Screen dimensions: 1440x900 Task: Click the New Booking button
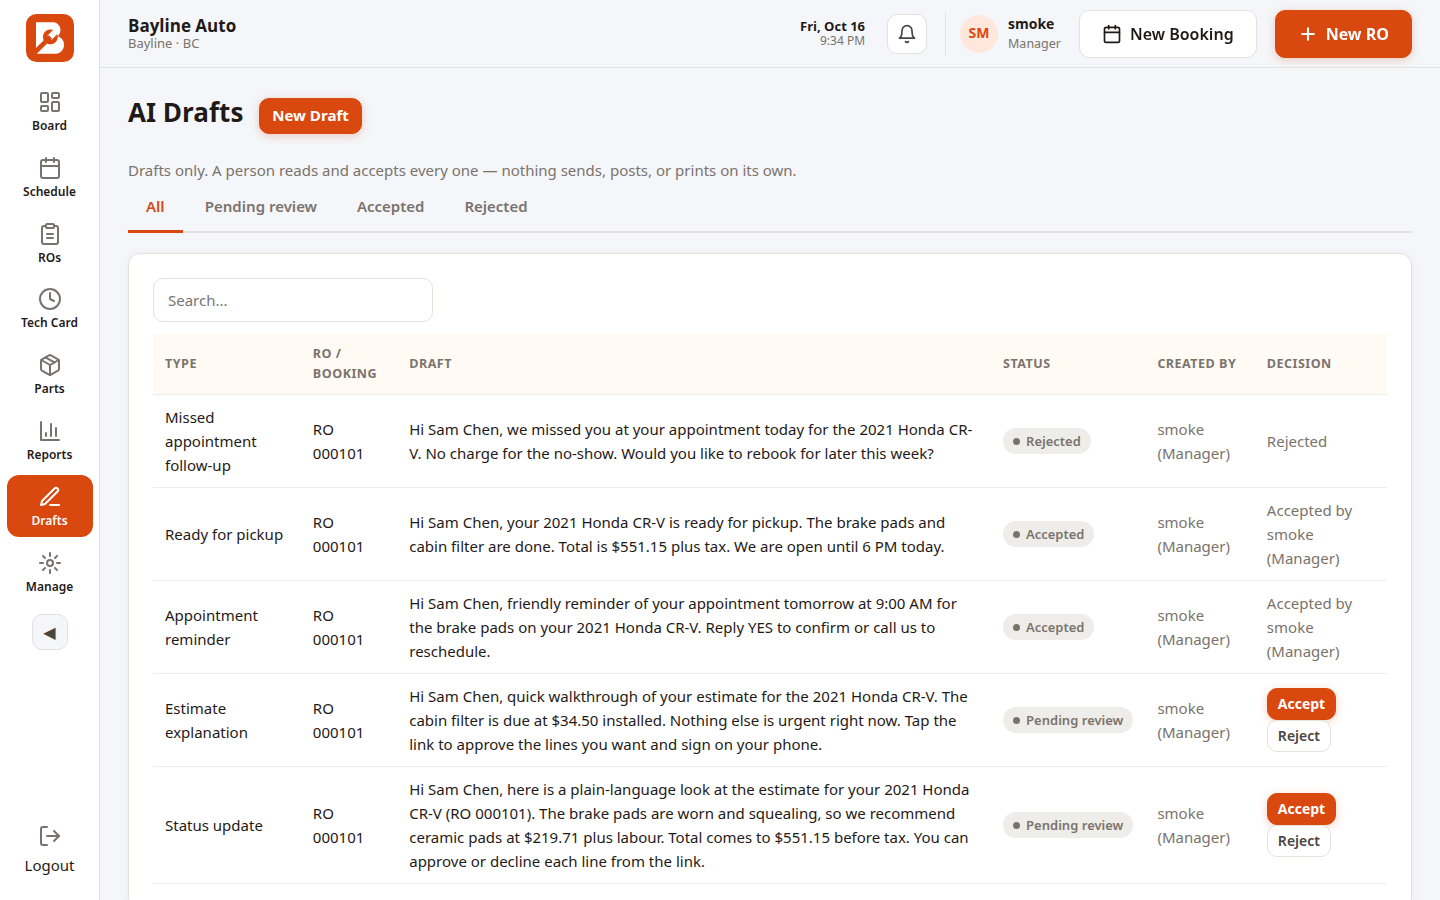(x=1168, y=34)
